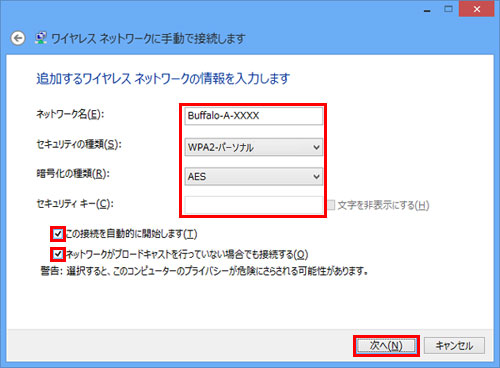Screen dimensions: 500x368
Task: Click the ネットワーク名(E) label
Action: pyautogui.click(x=70, y=114)
